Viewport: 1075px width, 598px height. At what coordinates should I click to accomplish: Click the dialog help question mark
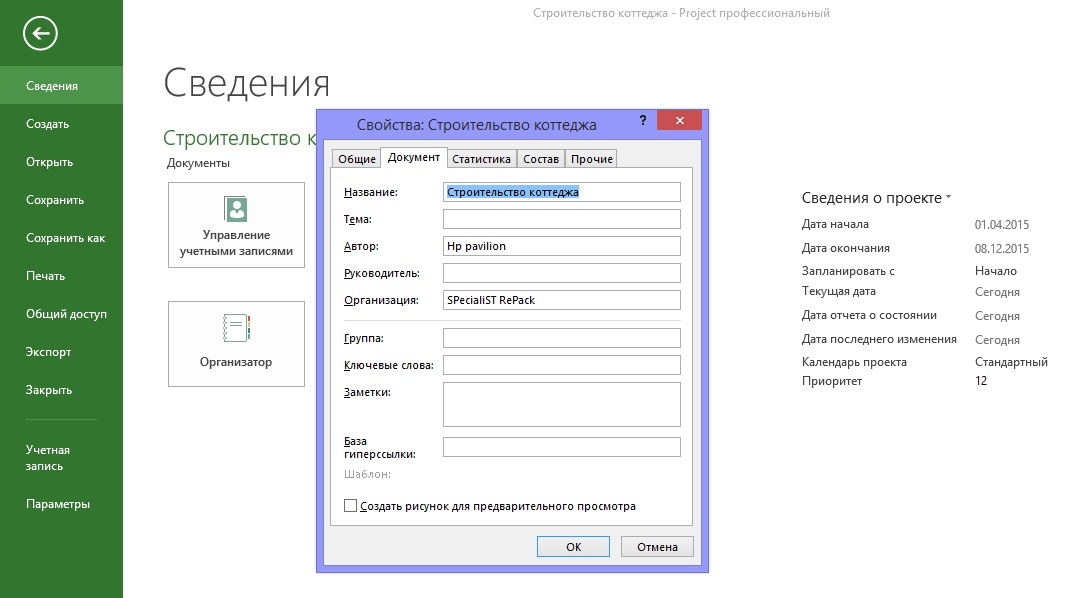[642, 121]
